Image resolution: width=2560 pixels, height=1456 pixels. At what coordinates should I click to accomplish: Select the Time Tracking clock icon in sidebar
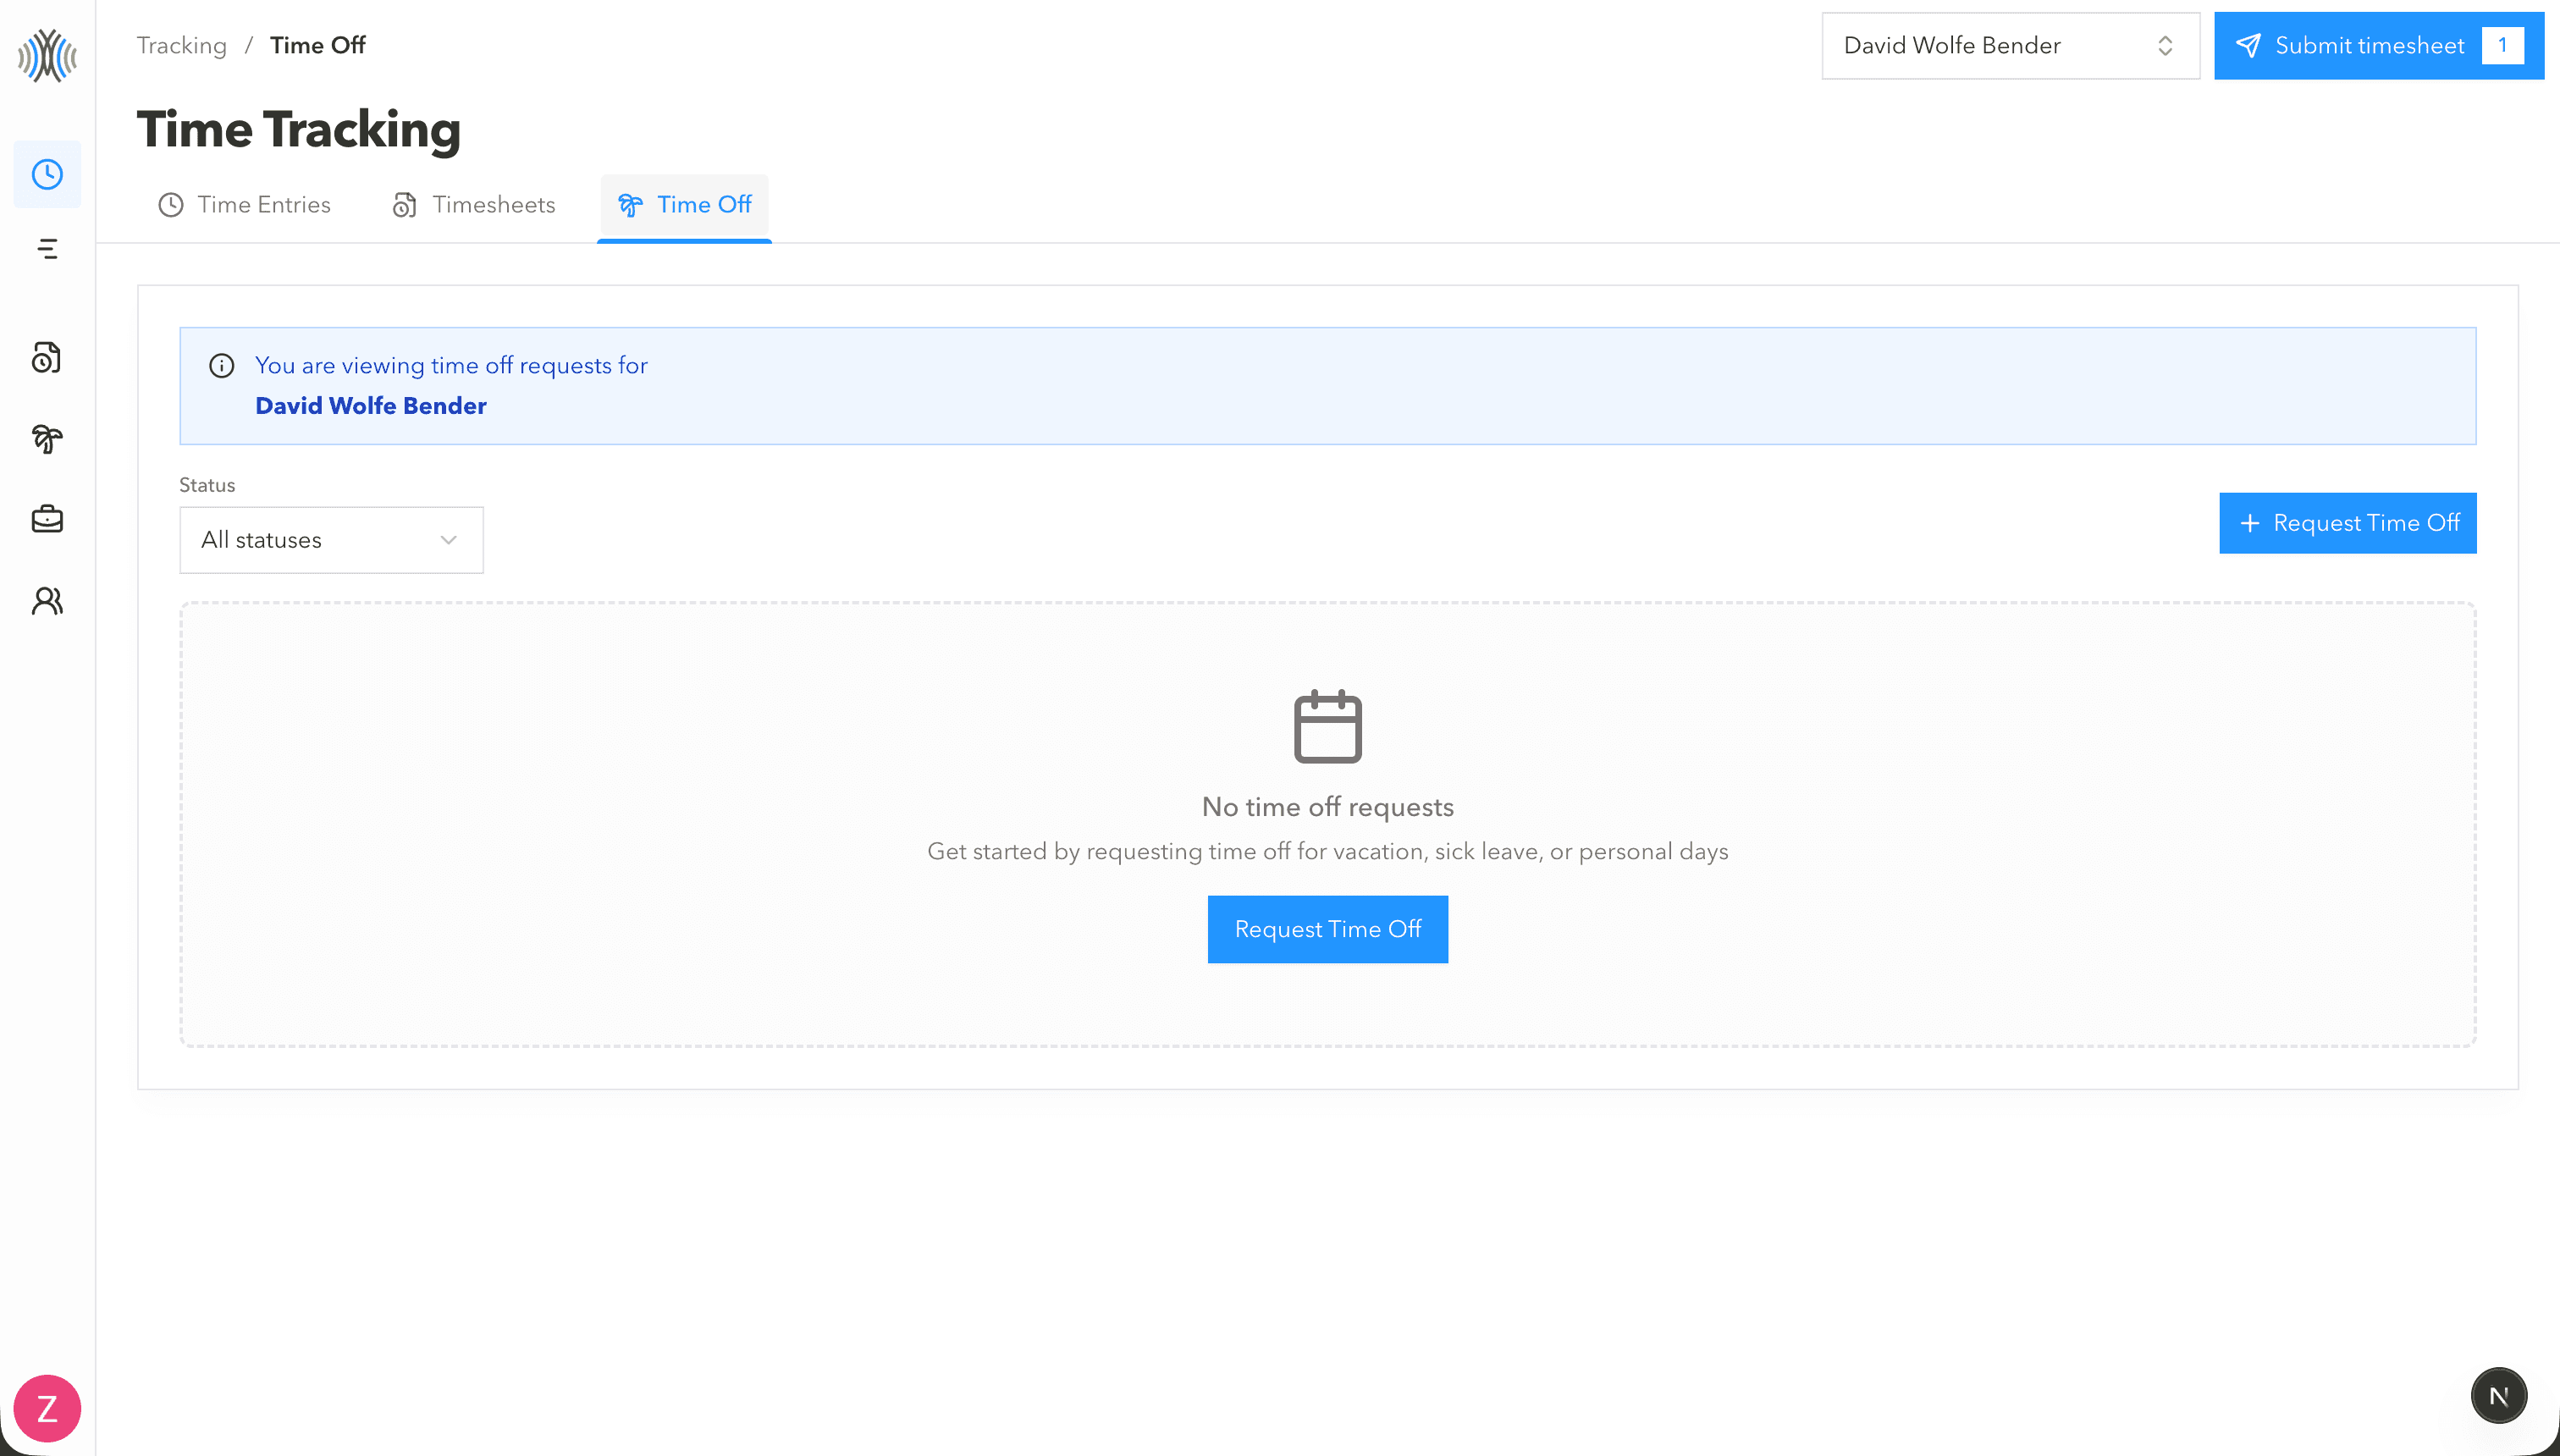(46, 174)
